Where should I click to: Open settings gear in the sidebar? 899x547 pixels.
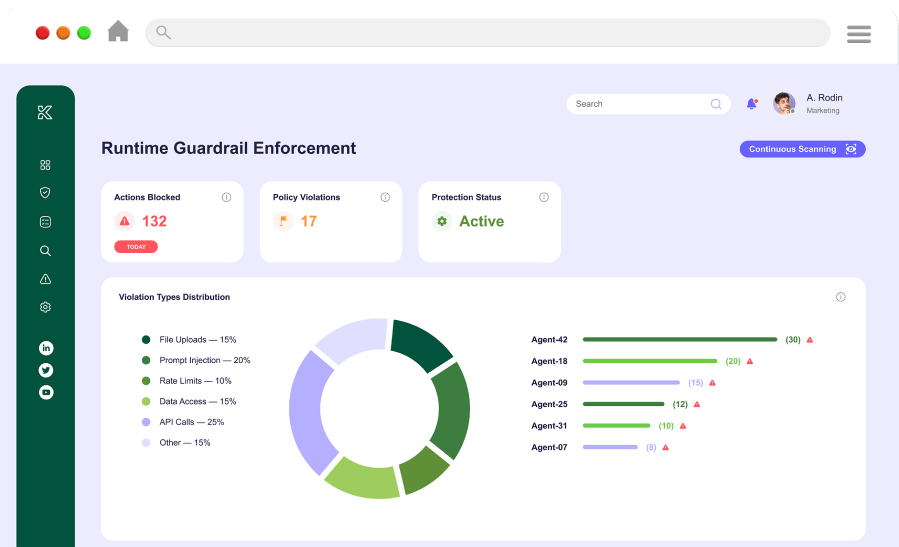click(45, 307)
